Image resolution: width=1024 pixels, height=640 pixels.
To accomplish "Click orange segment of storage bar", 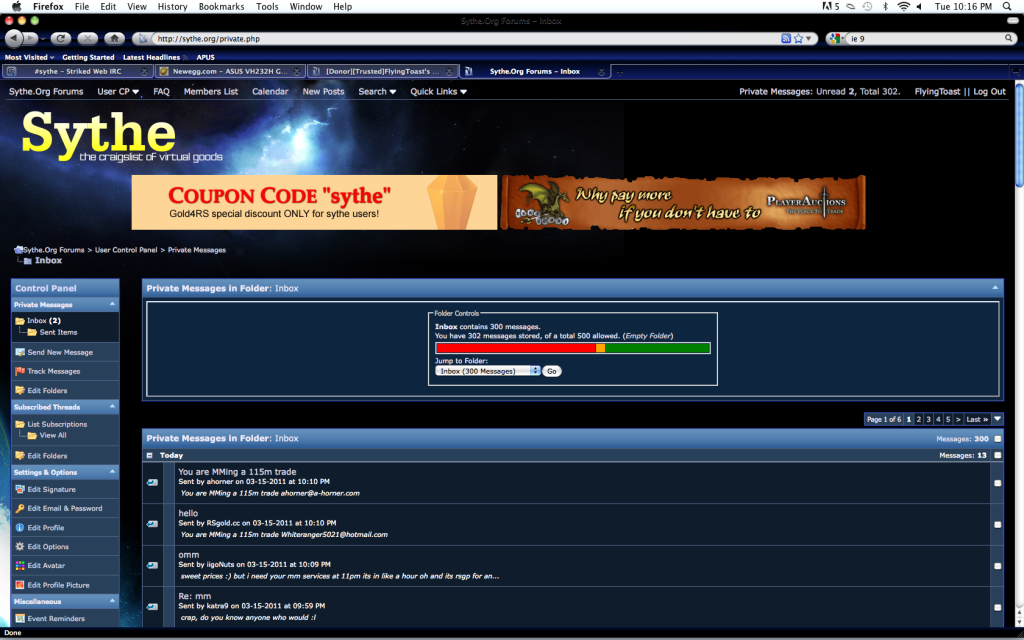I will [x=601, y=348].
